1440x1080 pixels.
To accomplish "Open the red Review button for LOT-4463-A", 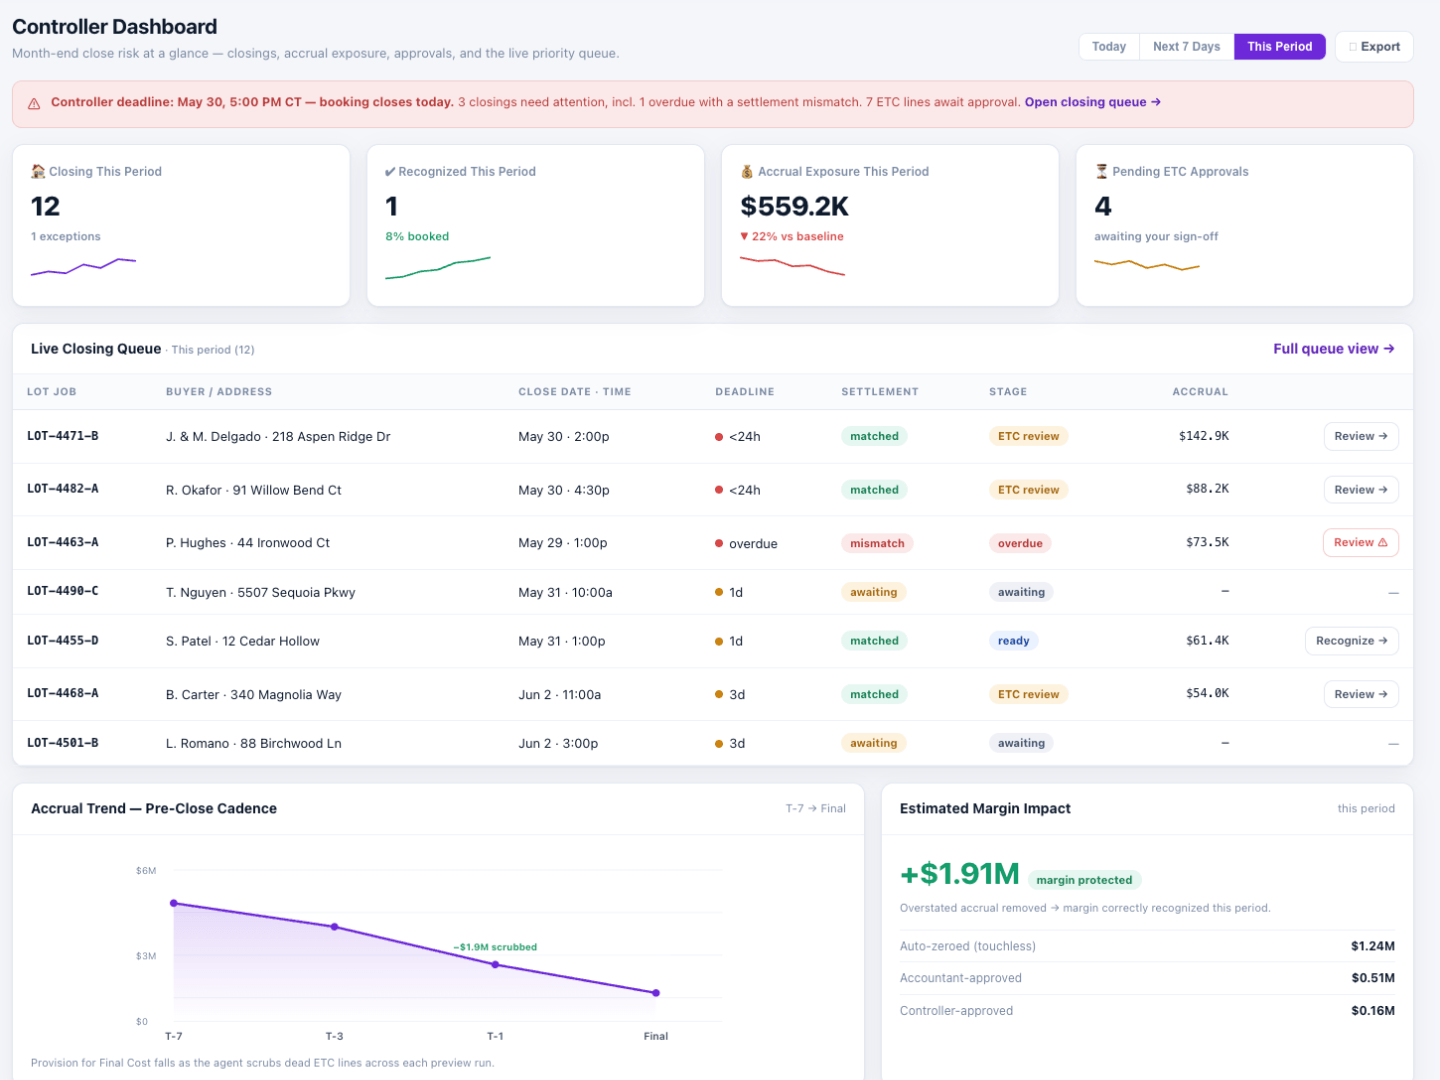I will [x=1361, y=543].
